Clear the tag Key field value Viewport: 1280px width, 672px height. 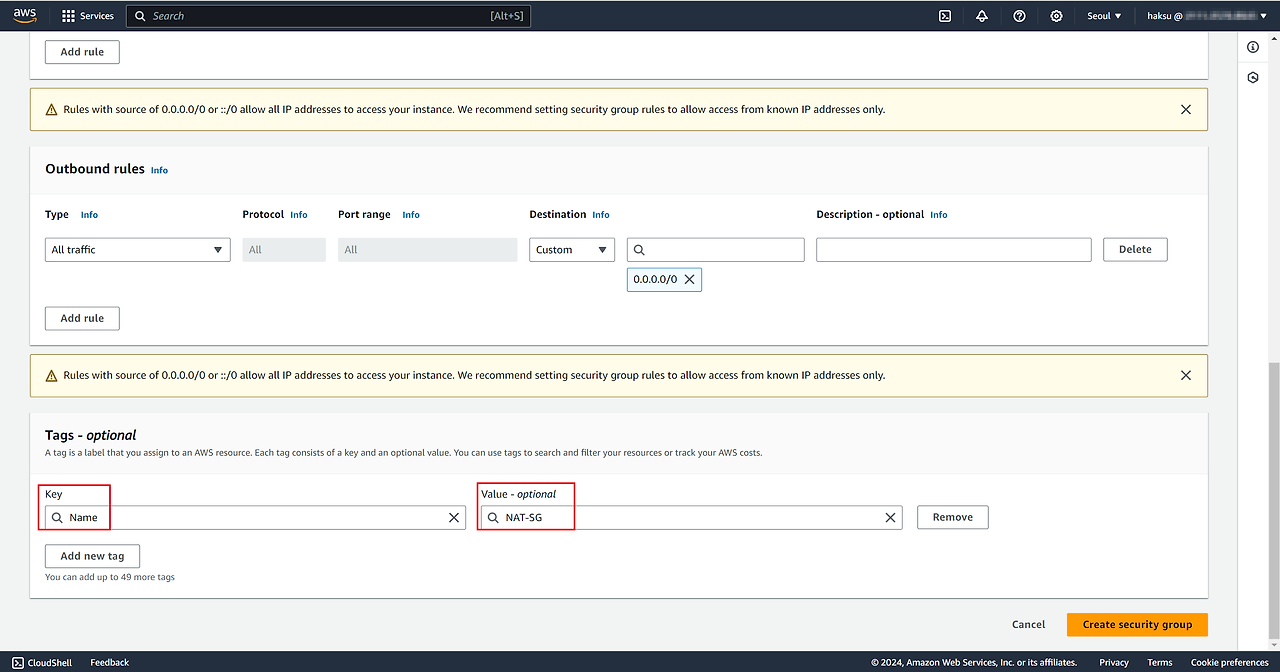454,518
